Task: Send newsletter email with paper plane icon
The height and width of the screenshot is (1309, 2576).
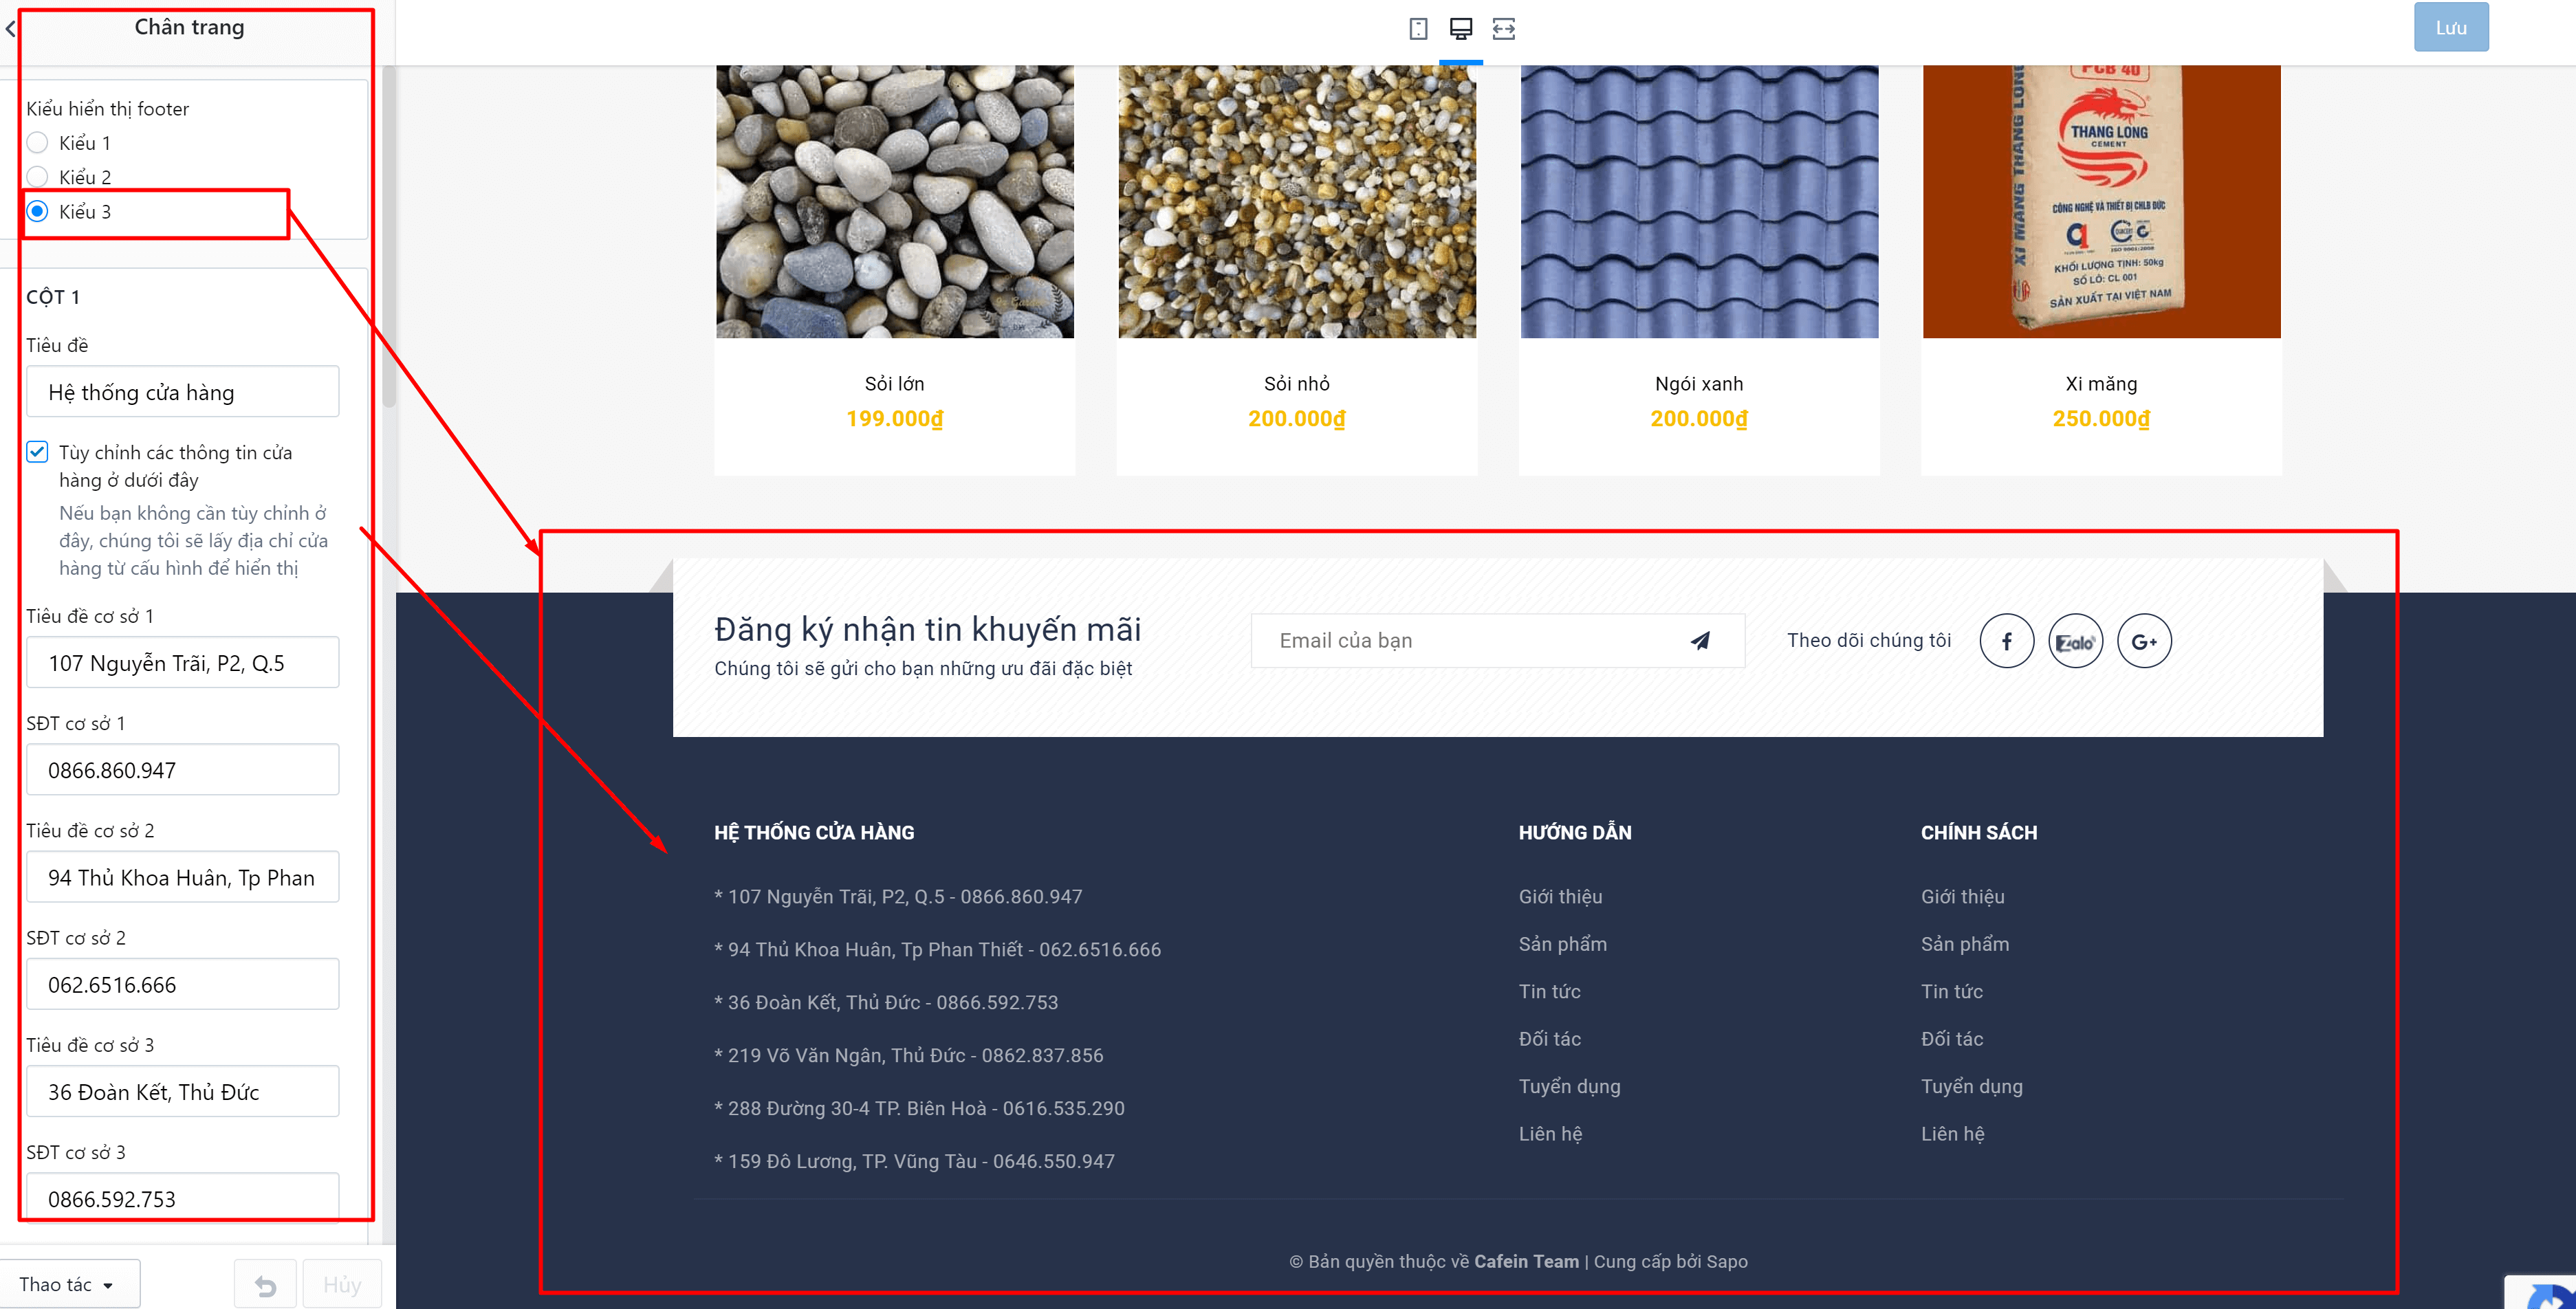Action: pyautogui.click(x=1700, y=641)
